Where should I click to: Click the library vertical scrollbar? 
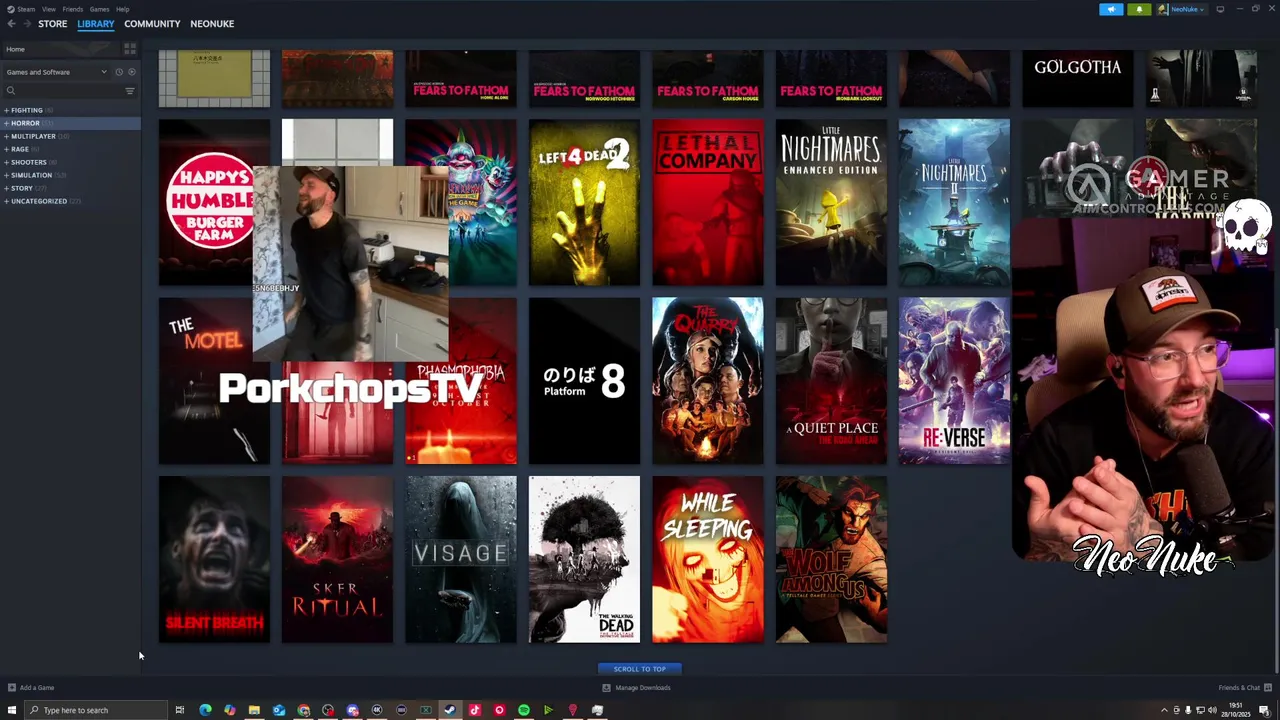pyautogui.click(x=1276, y=500)
